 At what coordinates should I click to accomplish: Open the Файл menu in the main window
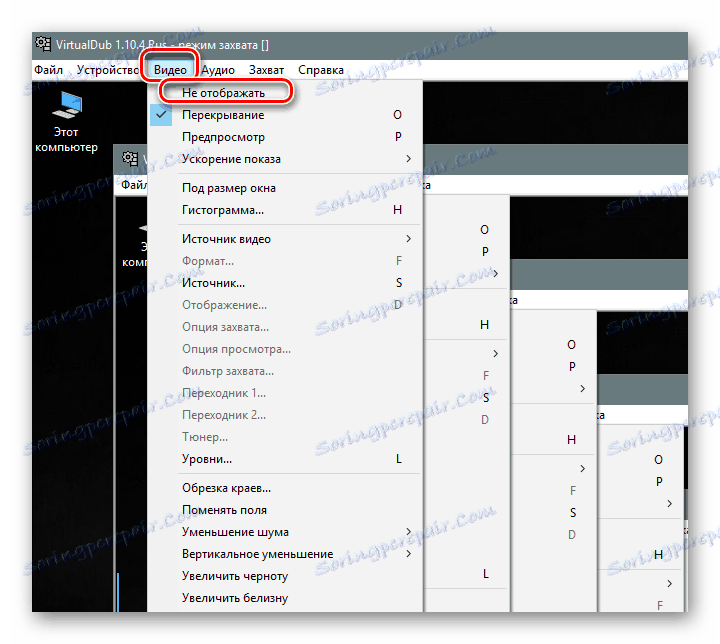click(49, 70)
